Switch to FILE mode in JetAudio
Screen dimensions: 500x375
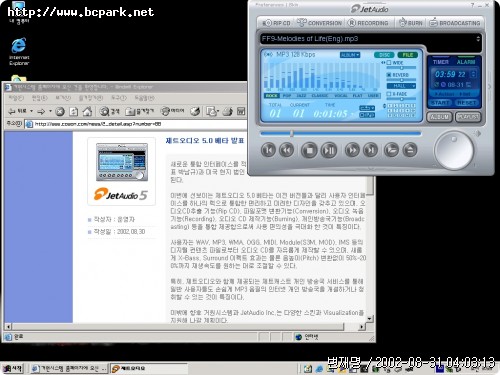(408, 55)
